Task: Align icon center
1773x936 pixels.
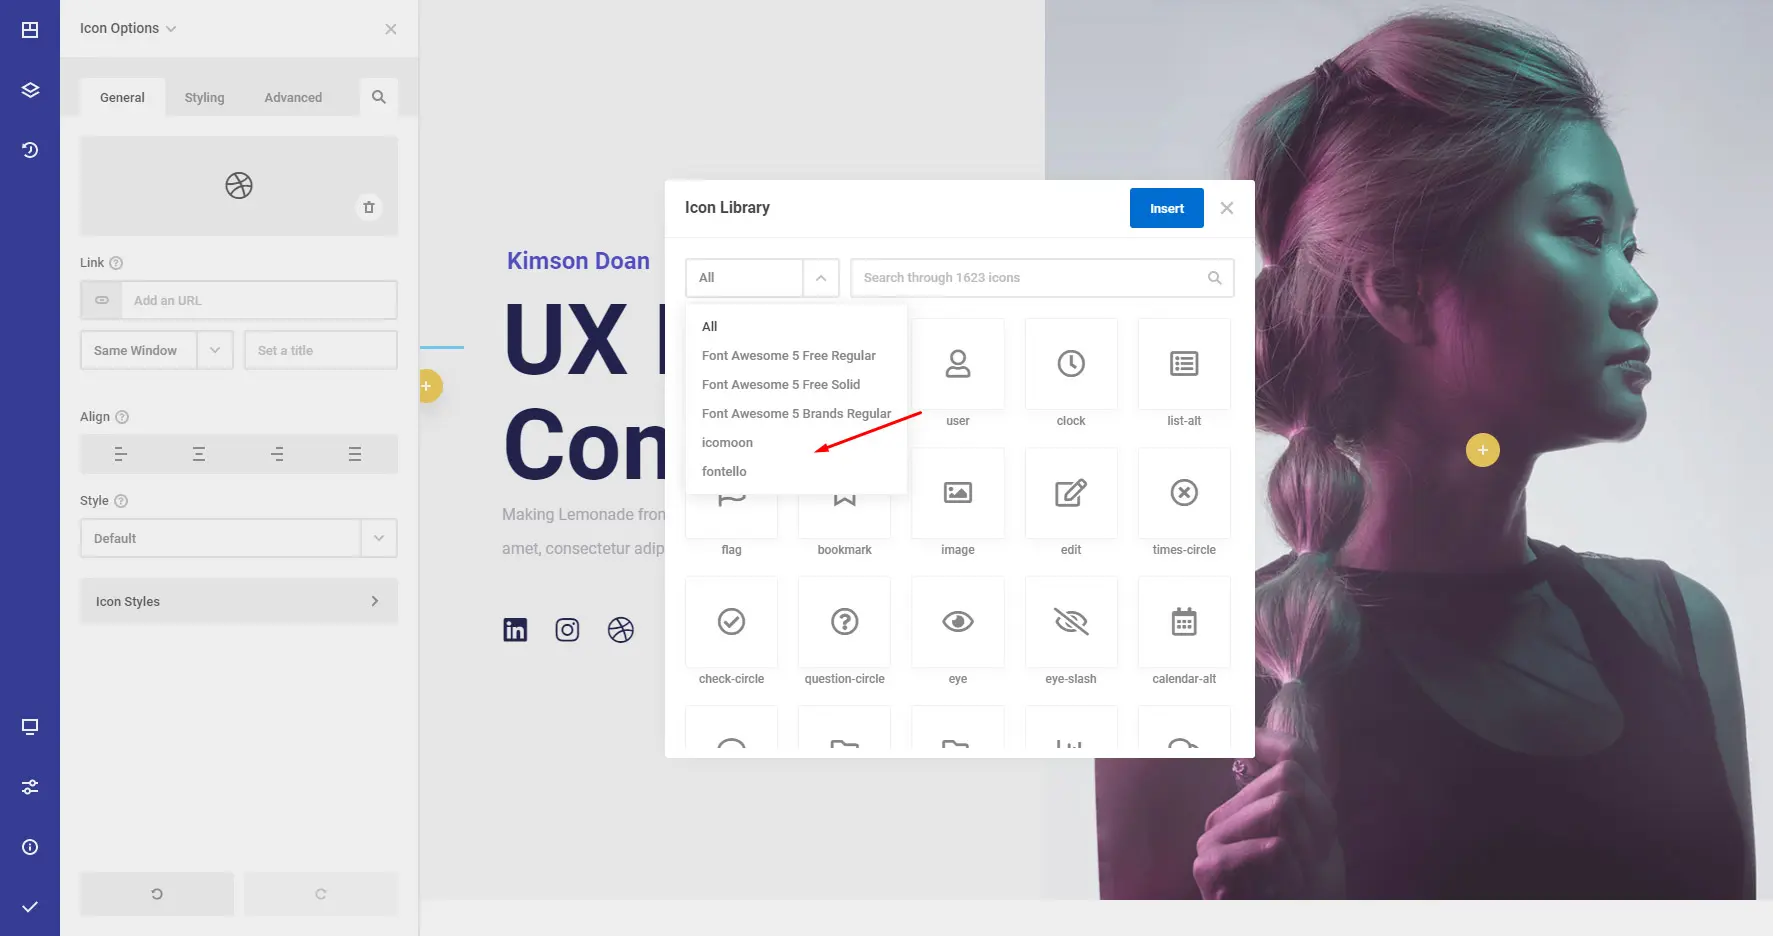Action: (199, 454)
